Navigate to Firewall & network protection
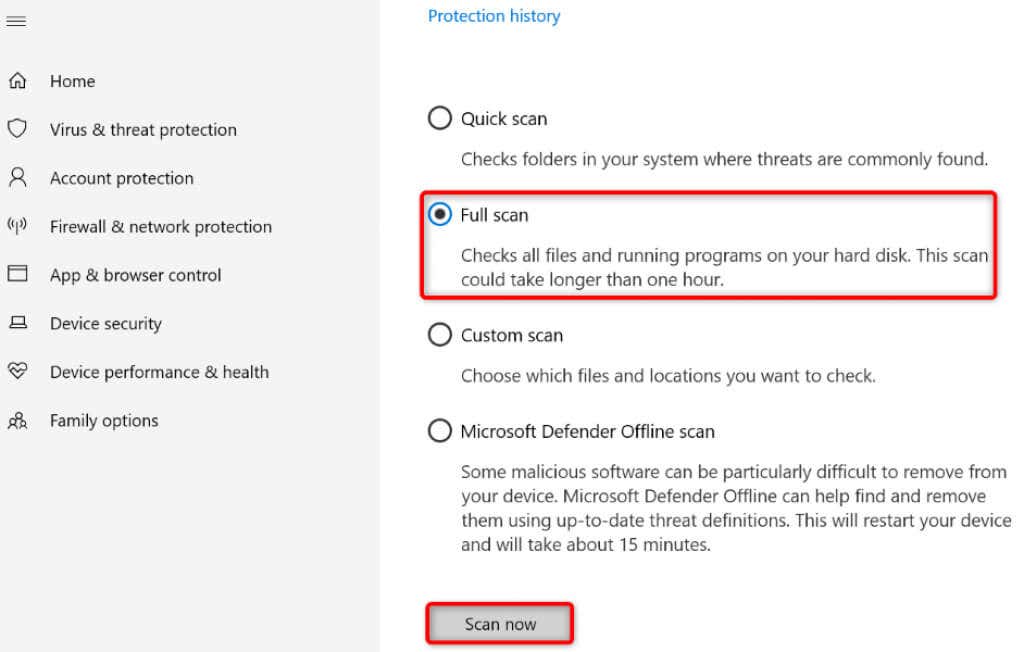This screenshot has height=652, width=1024. point(160,227)
